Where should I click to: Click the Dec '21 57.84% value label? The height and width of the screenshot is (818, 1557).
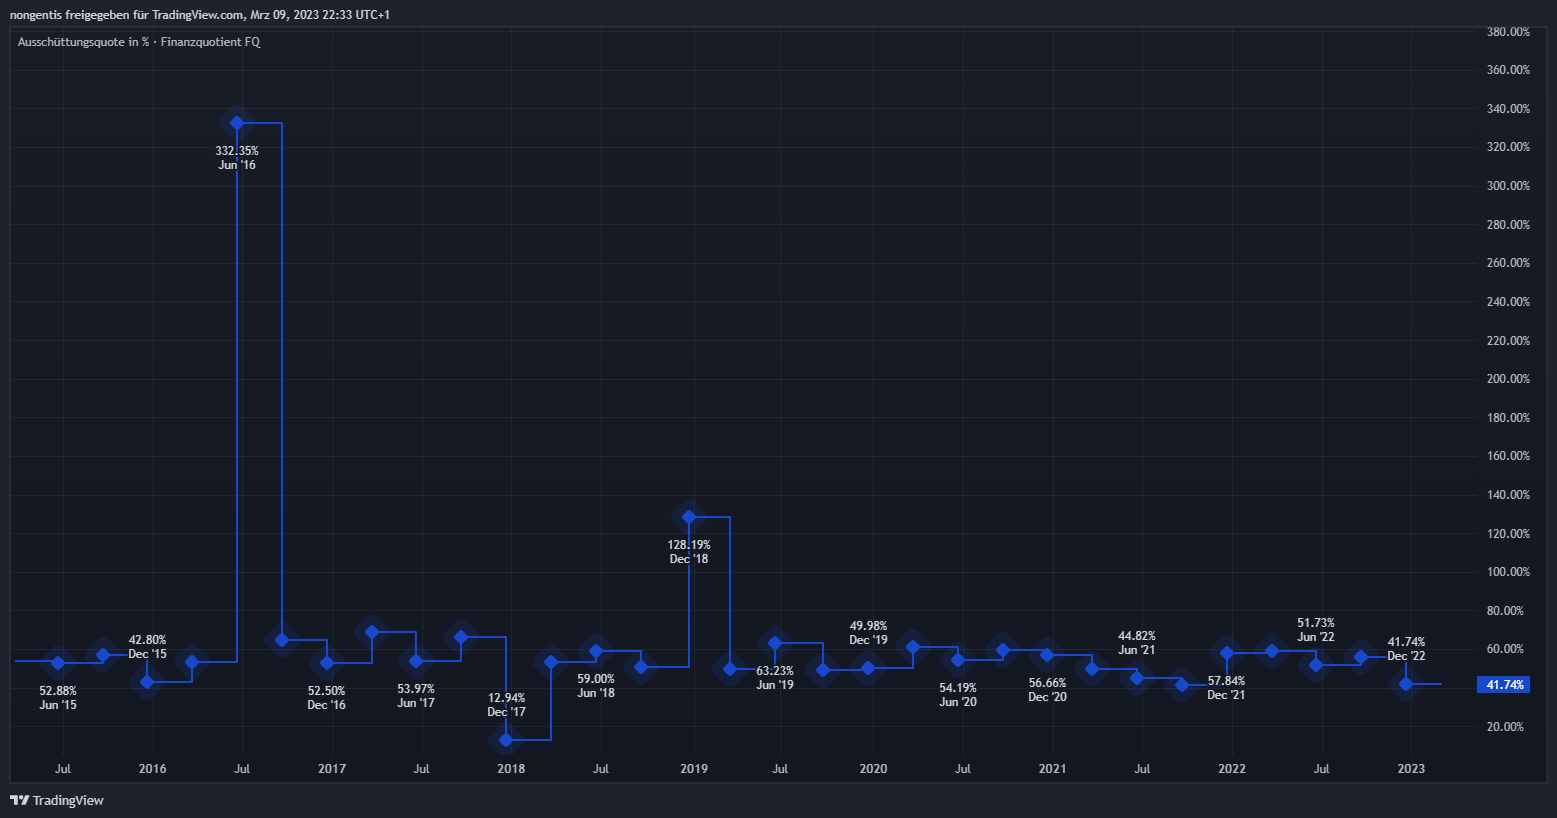click(1226, 688)
